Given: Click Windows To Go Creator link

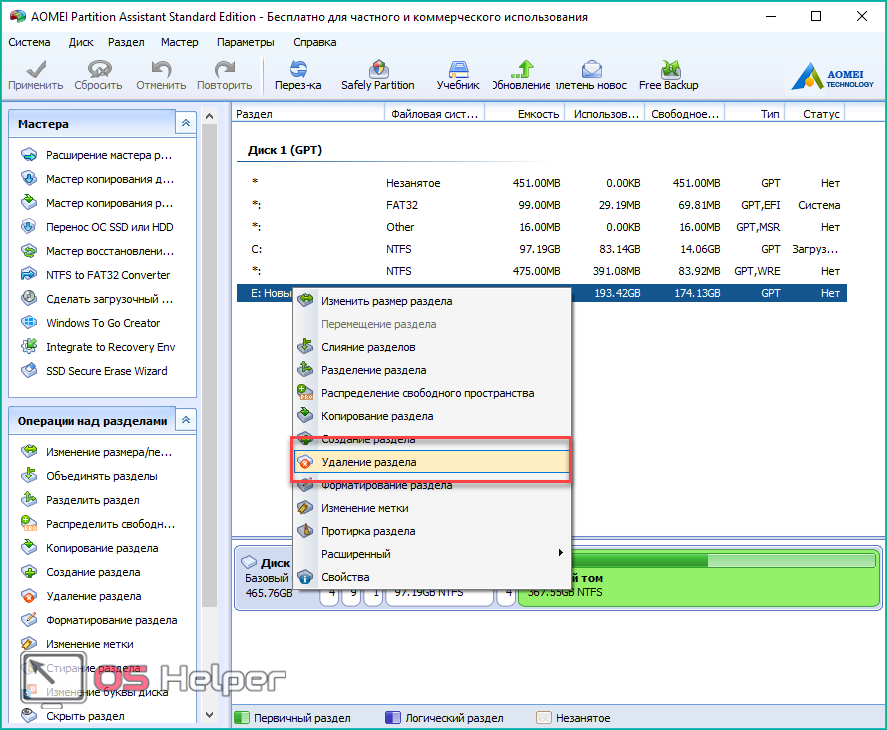Looking at the screenshot, I should [x=103, y=323].
